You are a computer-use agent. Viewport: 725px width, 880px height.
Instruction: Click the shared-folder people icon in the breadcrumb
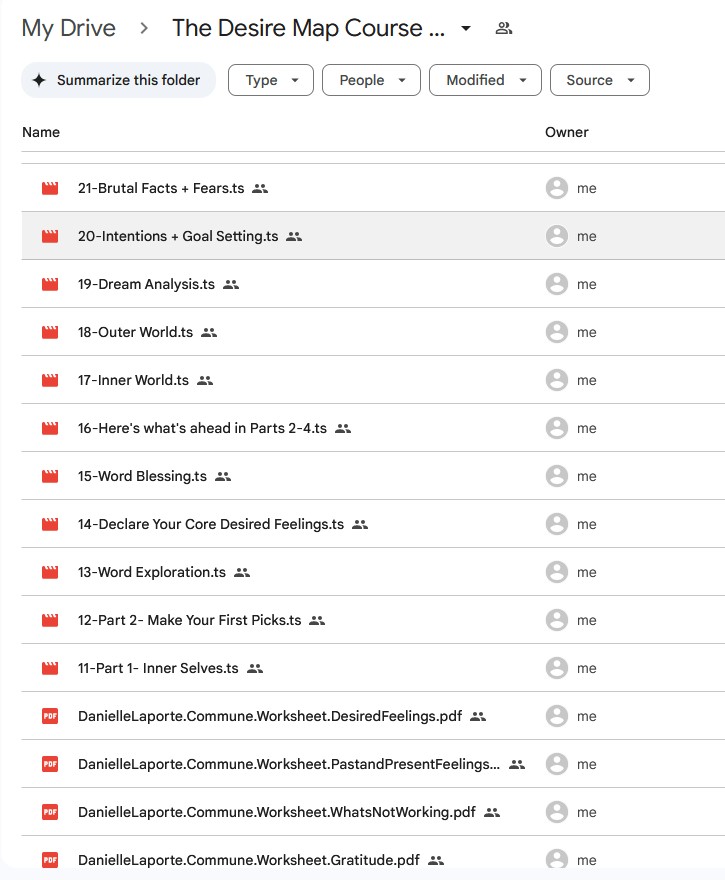(504, 28)
